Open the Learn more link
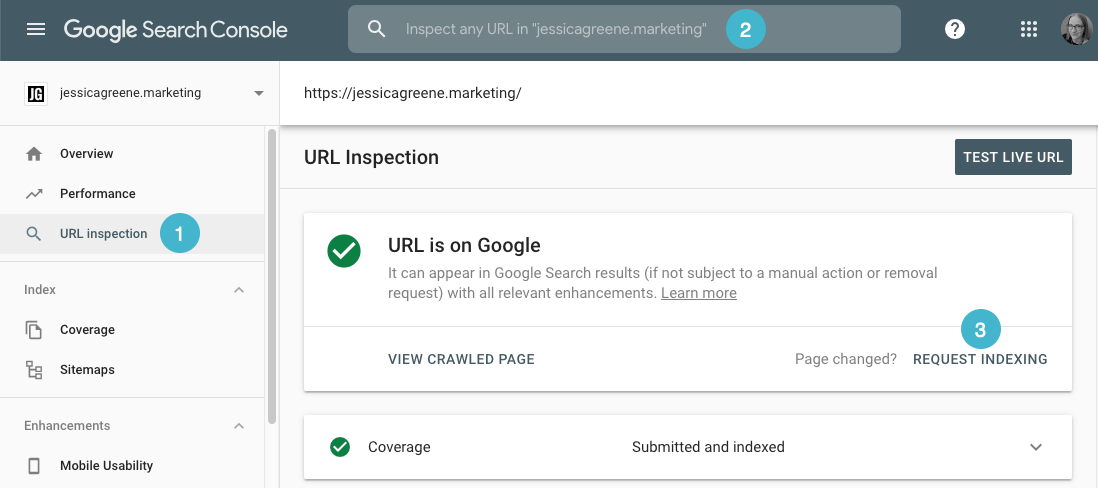The width and height of the screenshot is (1098, 488). coord(698,293)
